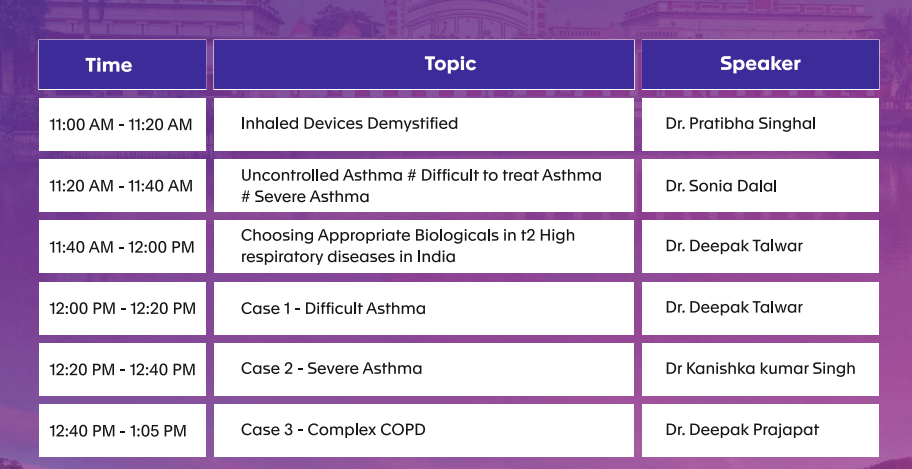
Task: Select the 12:00 PM - 12:20 PM time slot
Action: click(x=122, y=308)
